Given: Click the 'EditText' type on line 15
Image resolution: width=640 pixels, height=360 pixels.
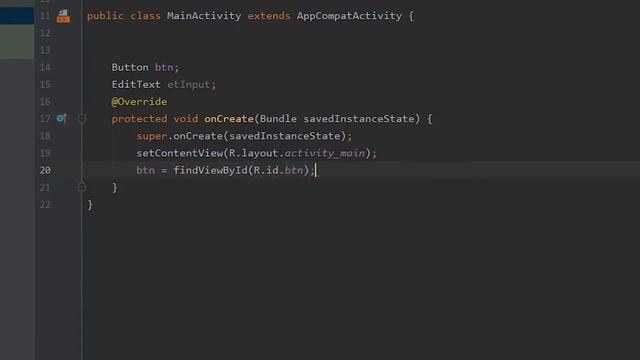Looking at the screenshot, I should coord(136,84).
